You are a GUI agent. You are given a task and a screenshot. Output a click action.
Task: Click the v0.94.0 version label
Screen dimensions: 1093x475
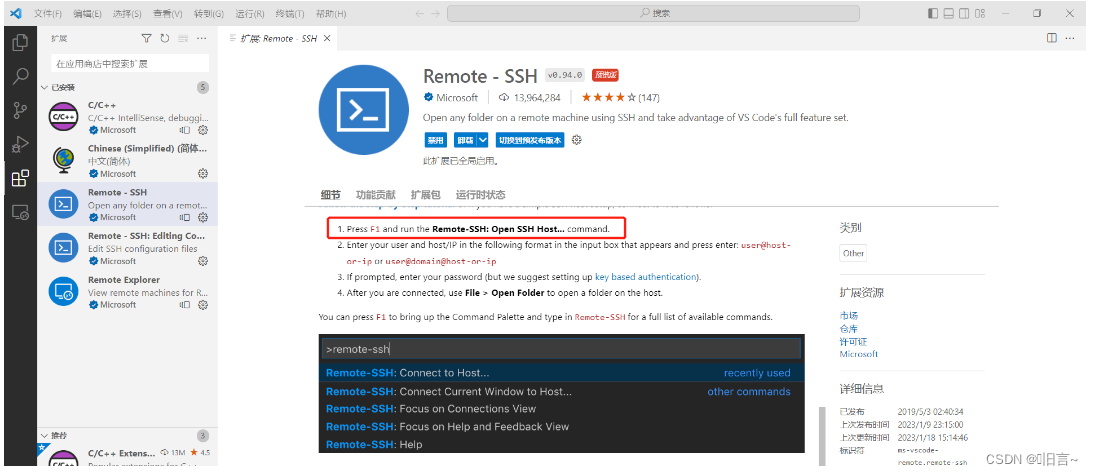click(565, 75)
